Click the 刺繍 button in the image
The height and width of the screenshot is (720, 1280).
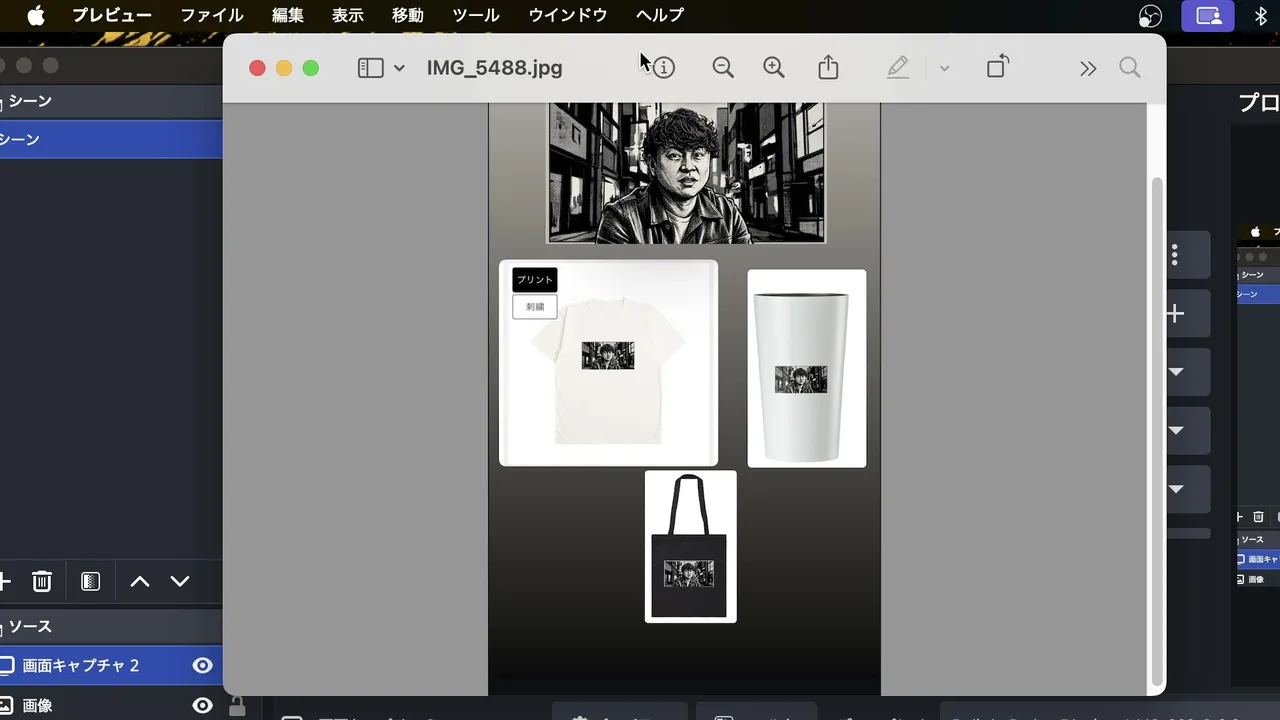[535, 307]
